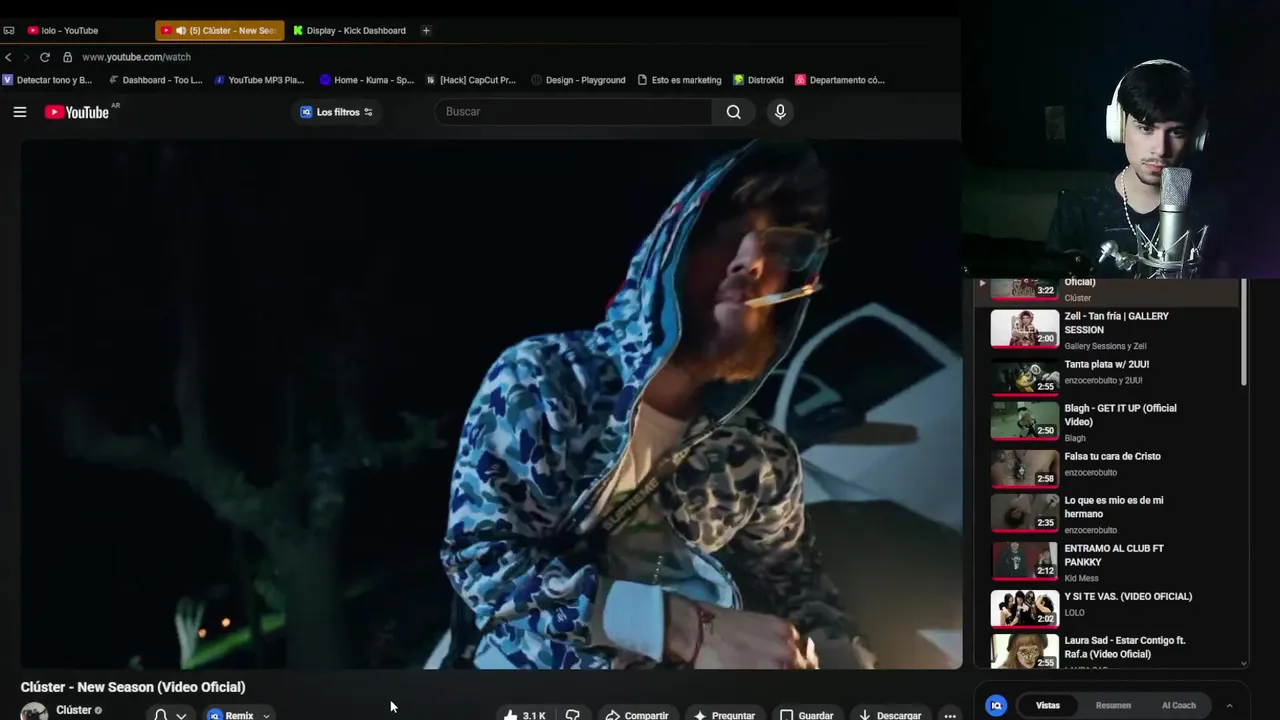The width and height of the screenshot is (1280, 720).
Task: Search with the magnifier button
Action: point(734,112)
